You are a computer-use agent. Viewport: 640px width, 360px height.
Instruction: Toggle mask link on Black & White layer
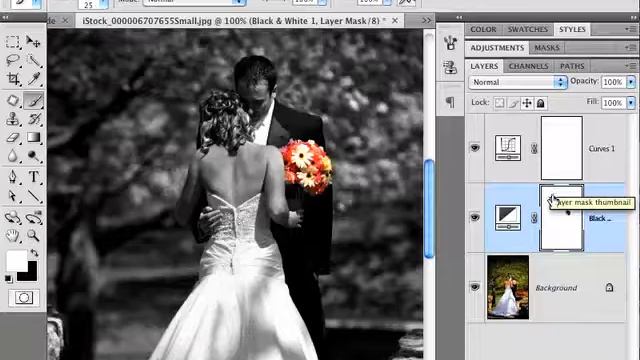[x=534, y=218]
